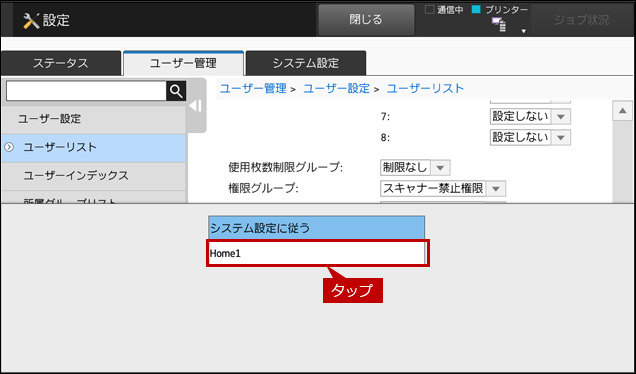Select ユーザーリスト in the sidebar
The height and width of the screenshot is (374, 636).
93,147
